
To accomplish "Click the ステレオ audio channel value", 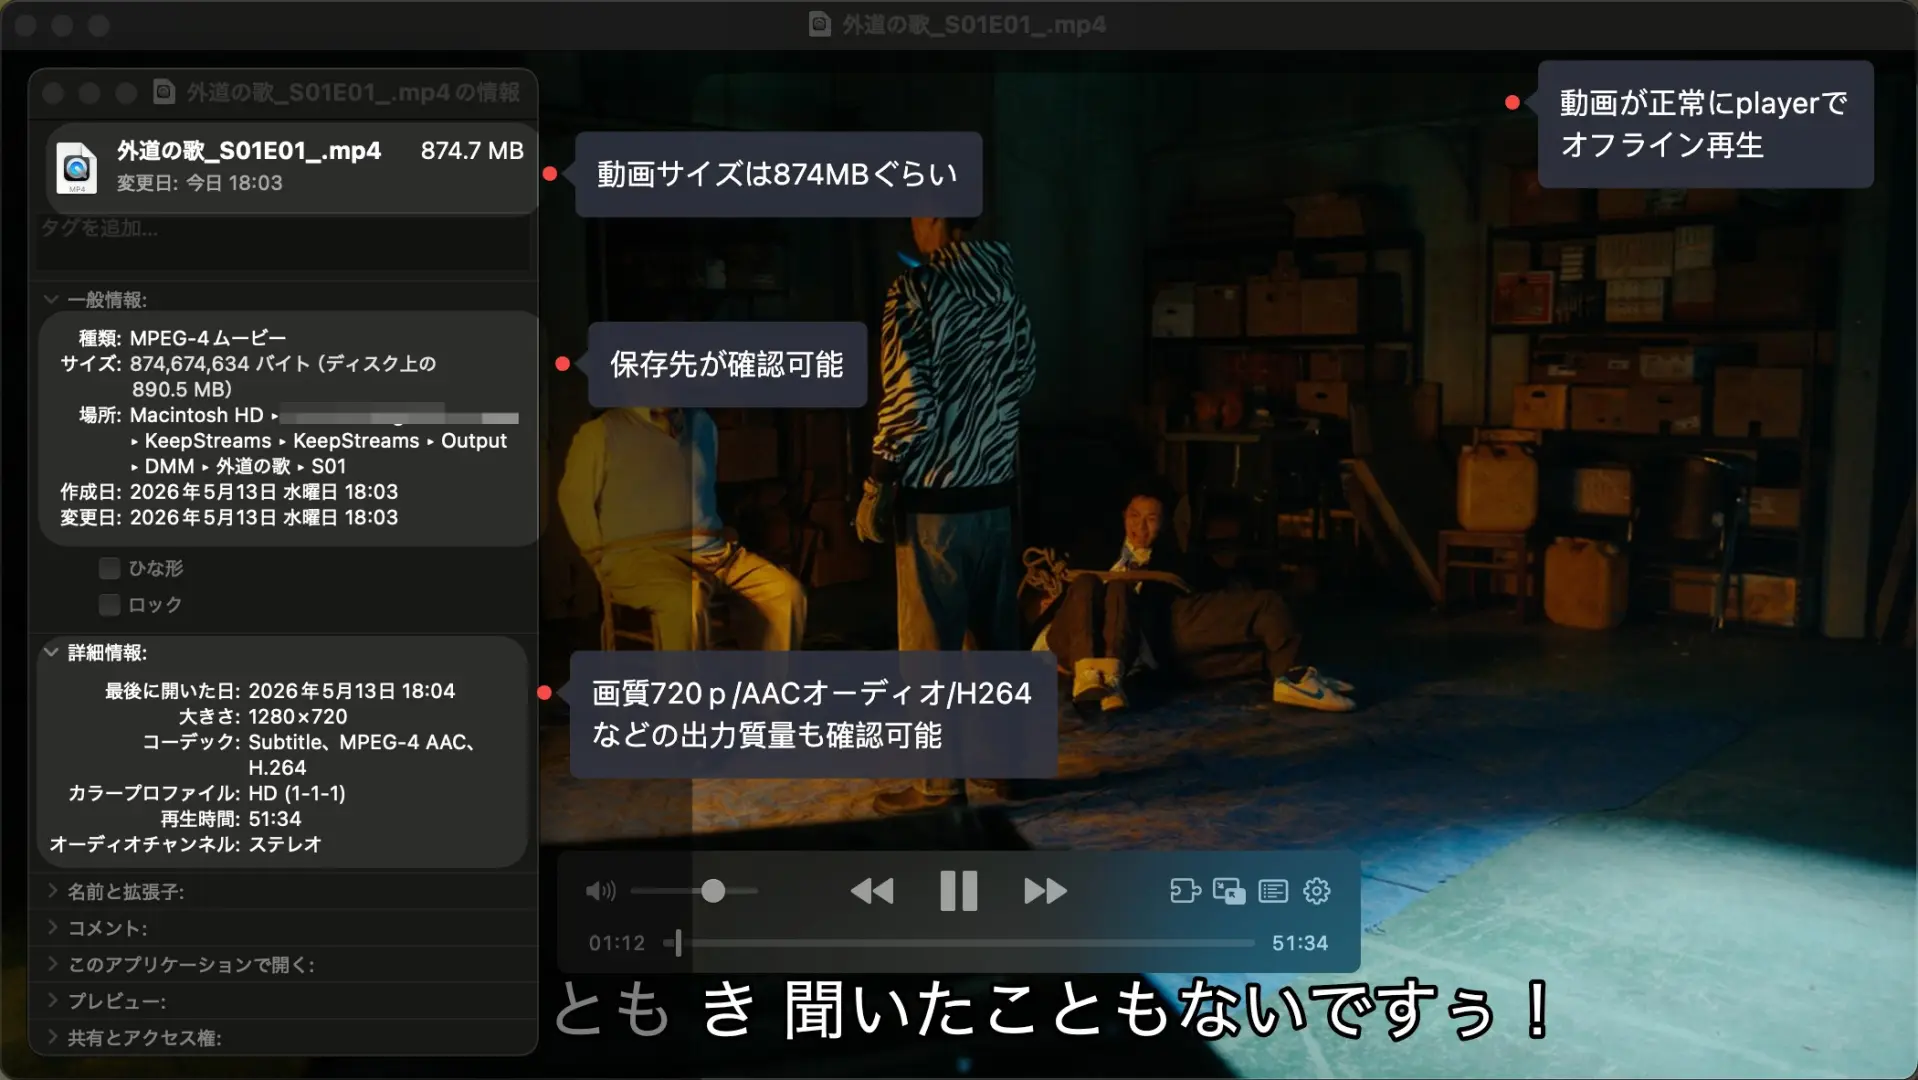I will pyautogui.click(x=285, y=844).
